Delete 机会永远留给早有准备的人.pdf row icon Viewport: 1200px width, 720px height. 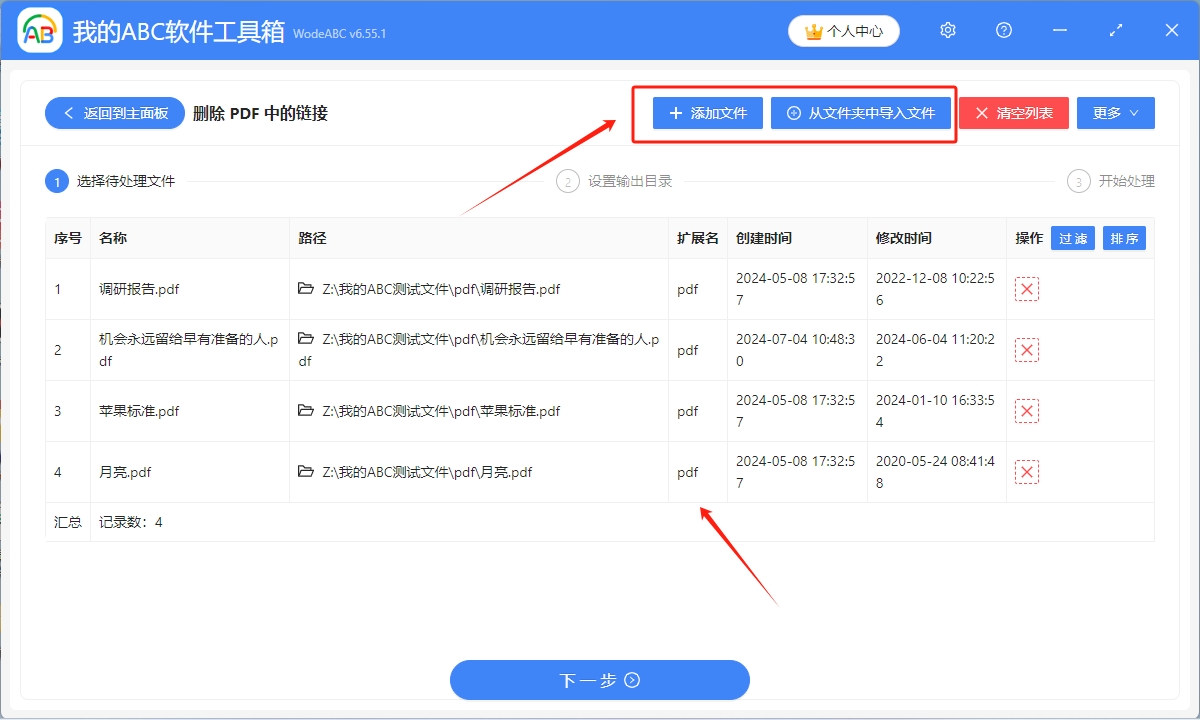click(1026, 349)
